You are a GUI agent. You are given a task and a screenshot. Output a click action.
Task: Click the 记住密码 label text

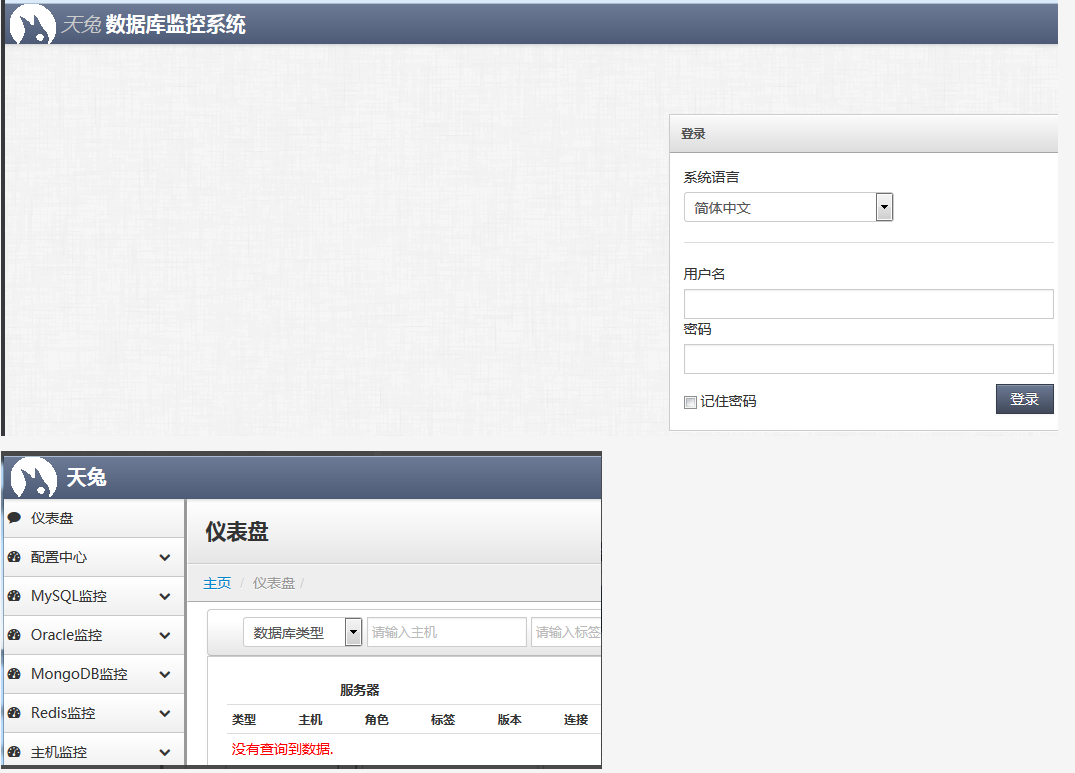(729, 402)
